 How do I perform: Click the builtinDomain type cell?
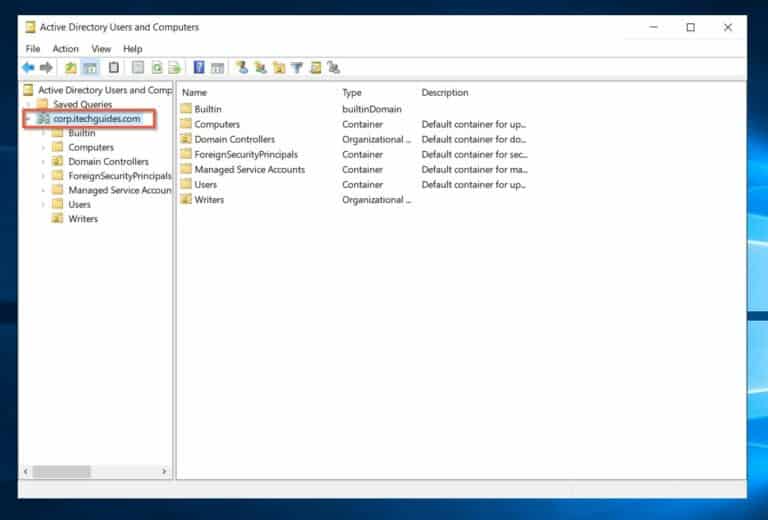point(372,109)
